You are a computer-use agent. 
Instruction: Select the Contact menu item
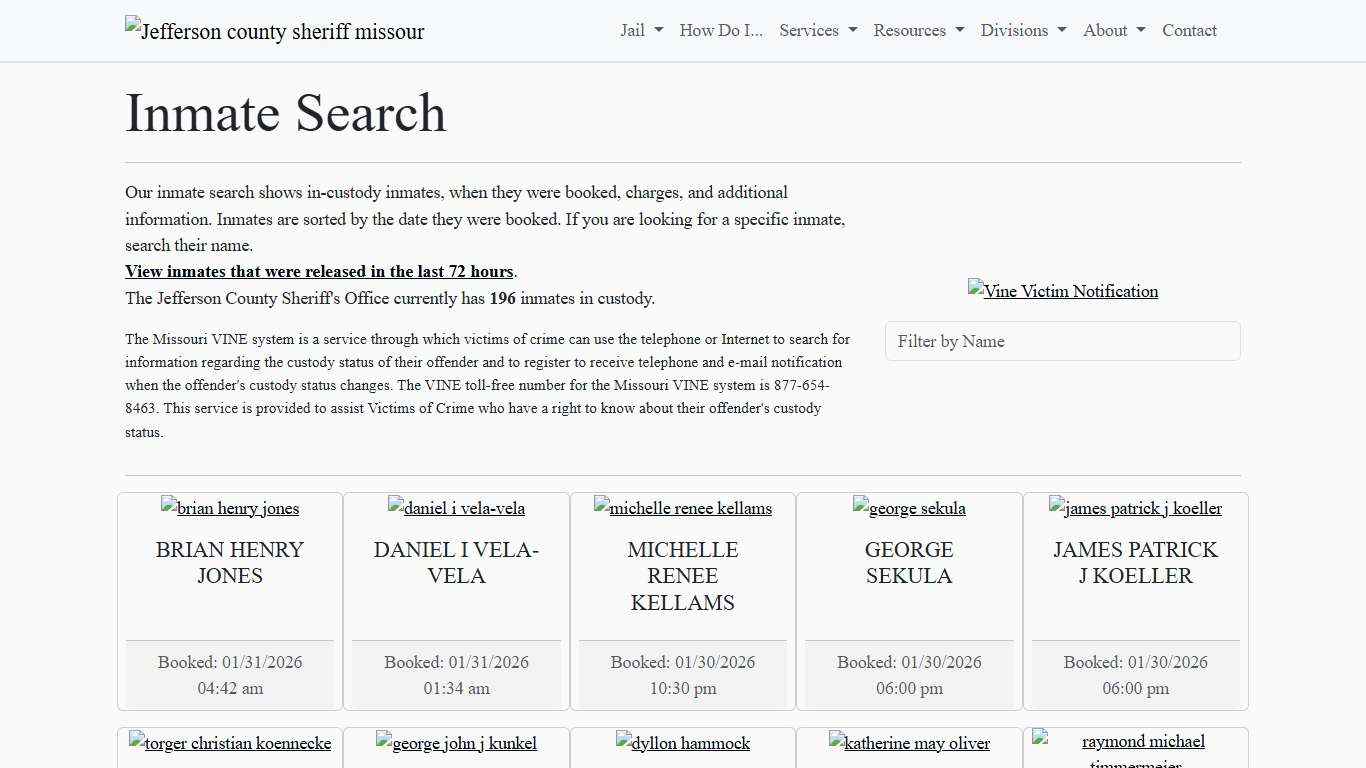1189,30
